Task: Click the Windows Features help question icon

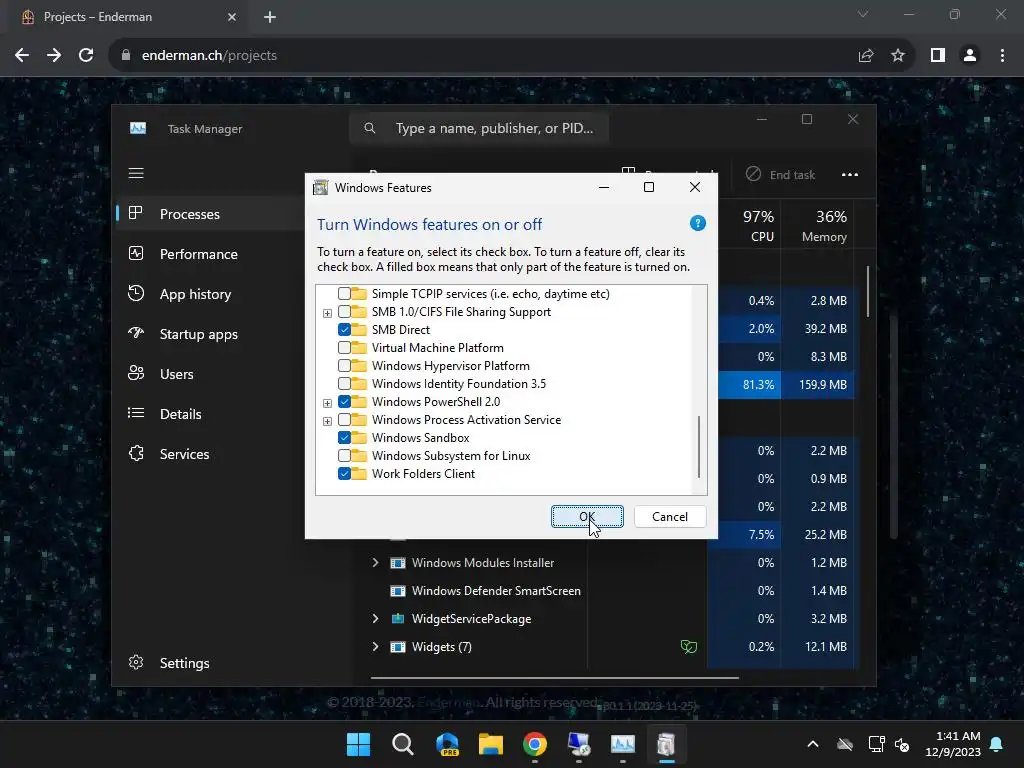Action: point(697,223)
